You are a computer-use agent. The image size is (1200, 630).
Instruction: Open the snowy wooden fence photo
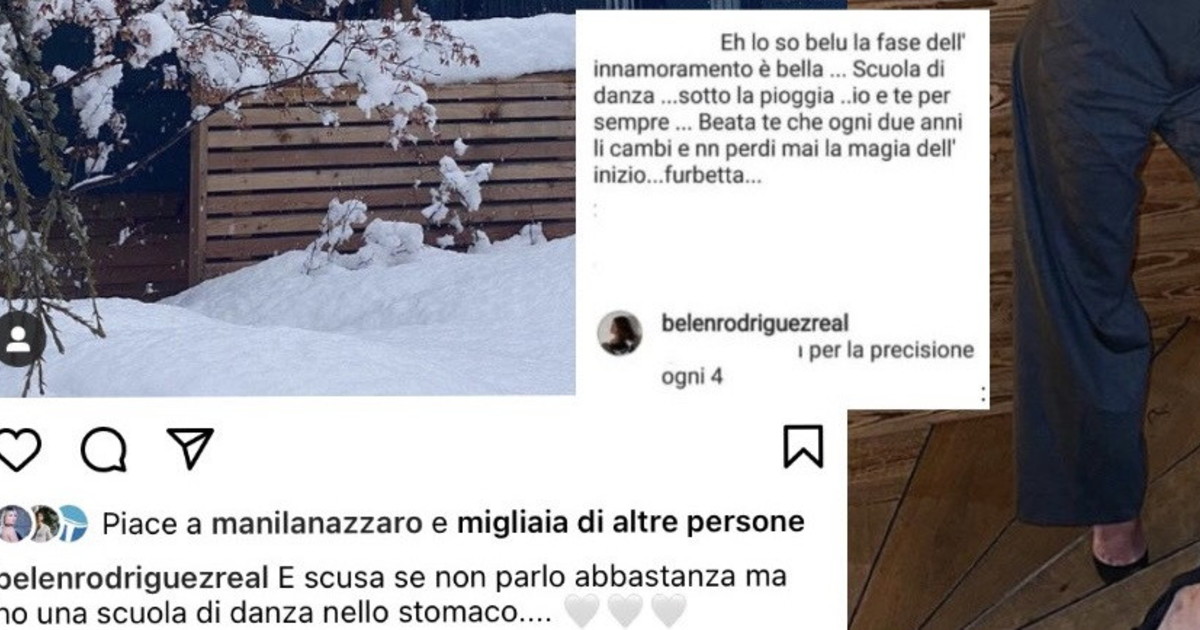(x=288, y=198)
